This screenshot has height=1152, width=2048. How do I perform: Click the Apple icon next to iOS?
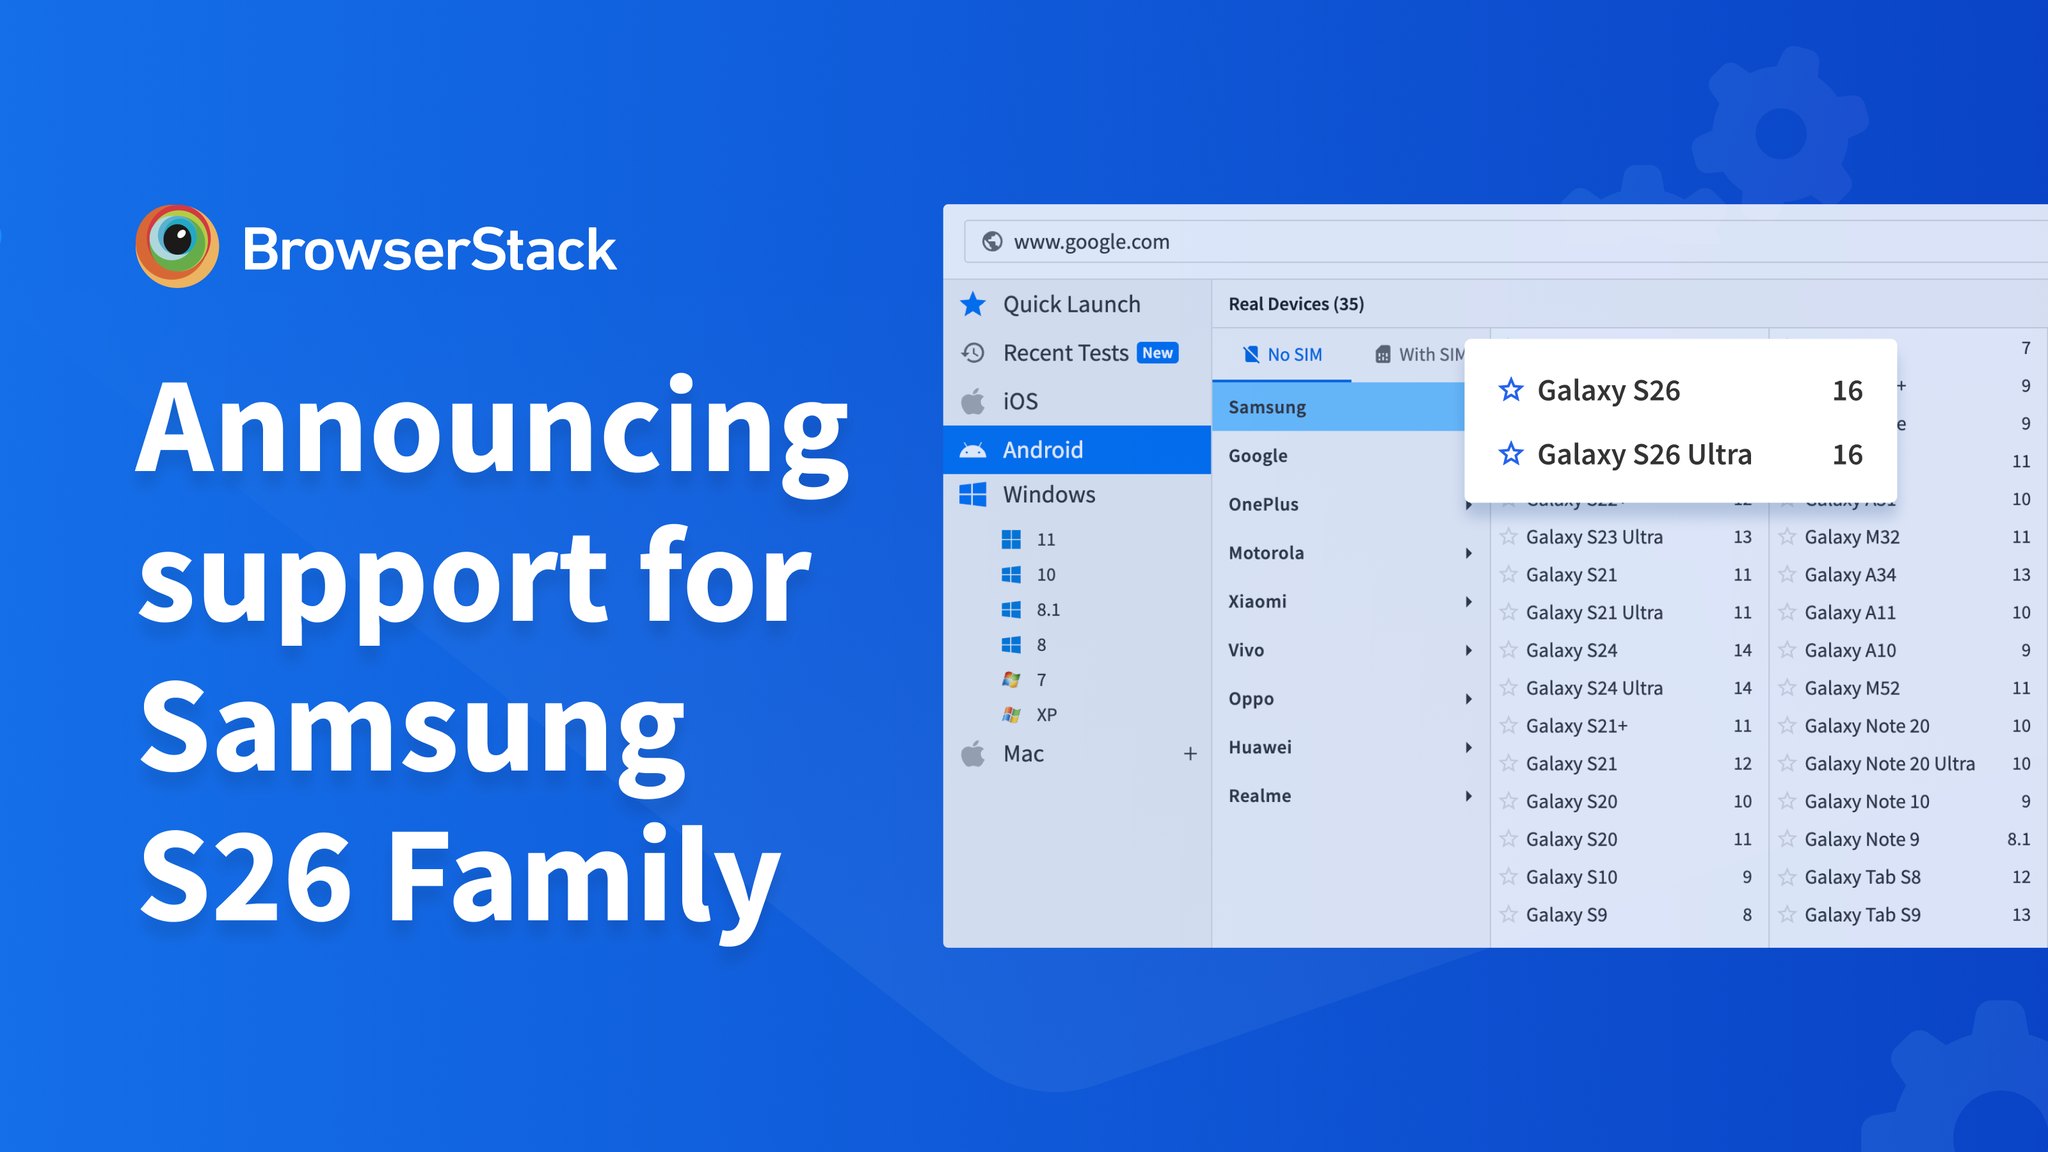[x=973, y=401]
